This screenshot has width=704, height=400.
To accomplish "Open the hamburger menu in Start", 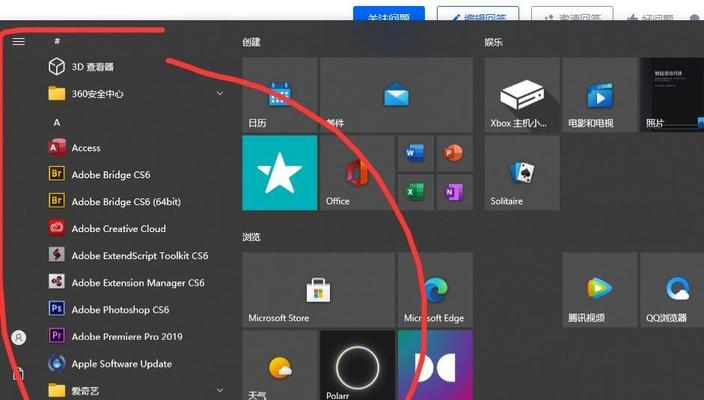I will tap(18, 42).
